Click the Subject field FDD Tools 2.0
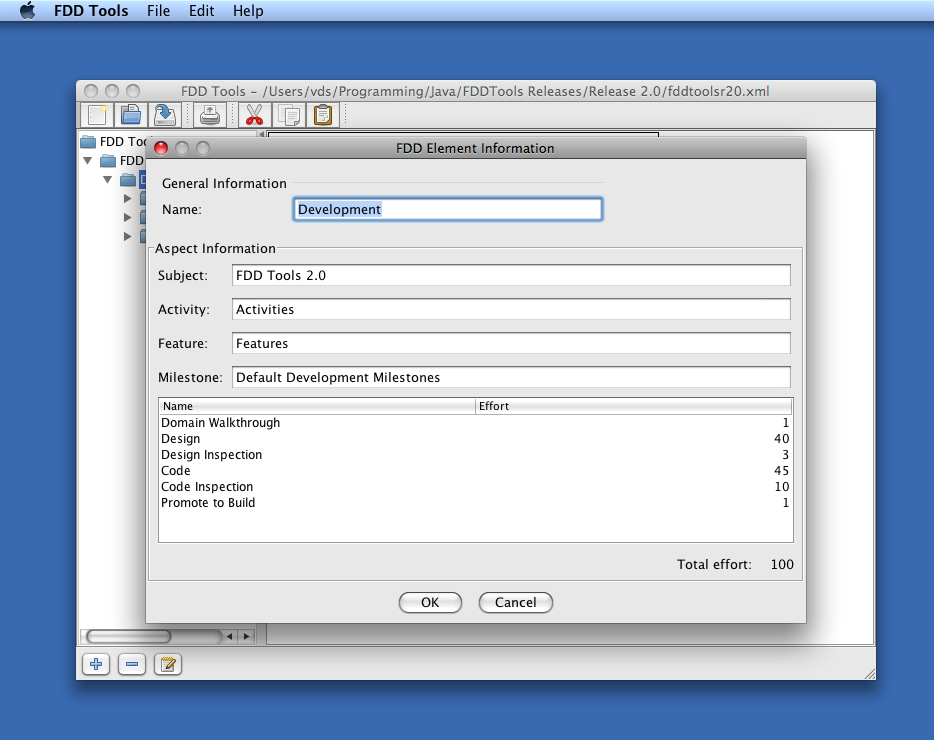The height and width of the screenshot is (740, 934). (x=511, y=275)
